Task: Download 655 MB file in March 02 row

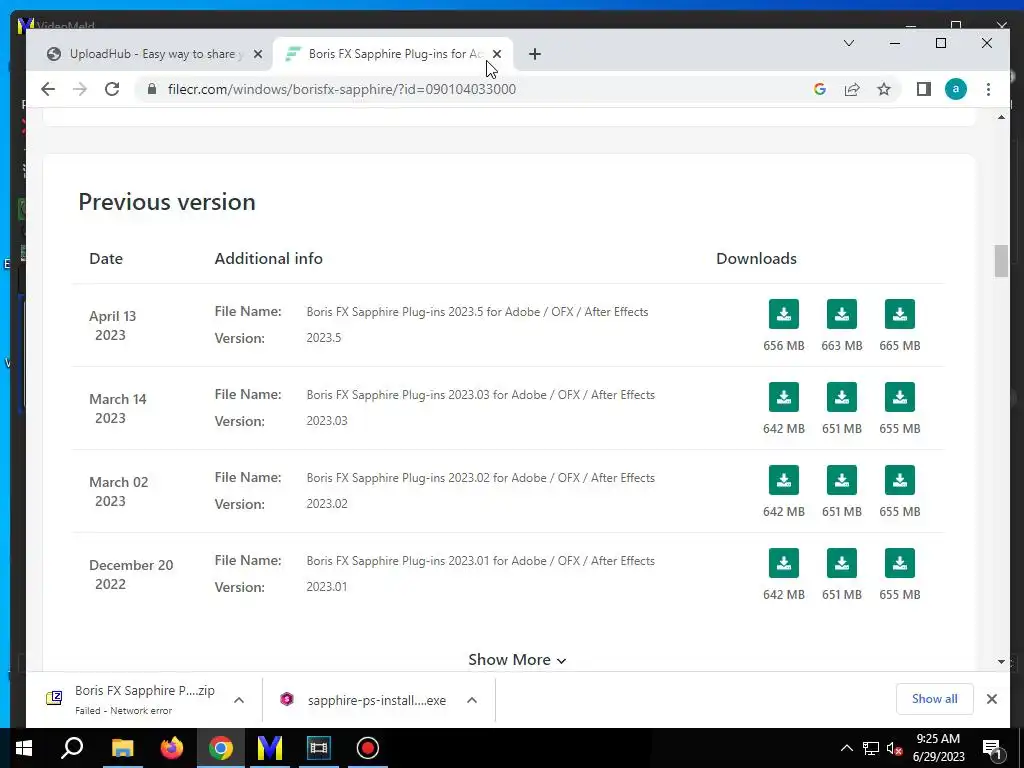Action: pyautogui.click(x=900, y=480)
